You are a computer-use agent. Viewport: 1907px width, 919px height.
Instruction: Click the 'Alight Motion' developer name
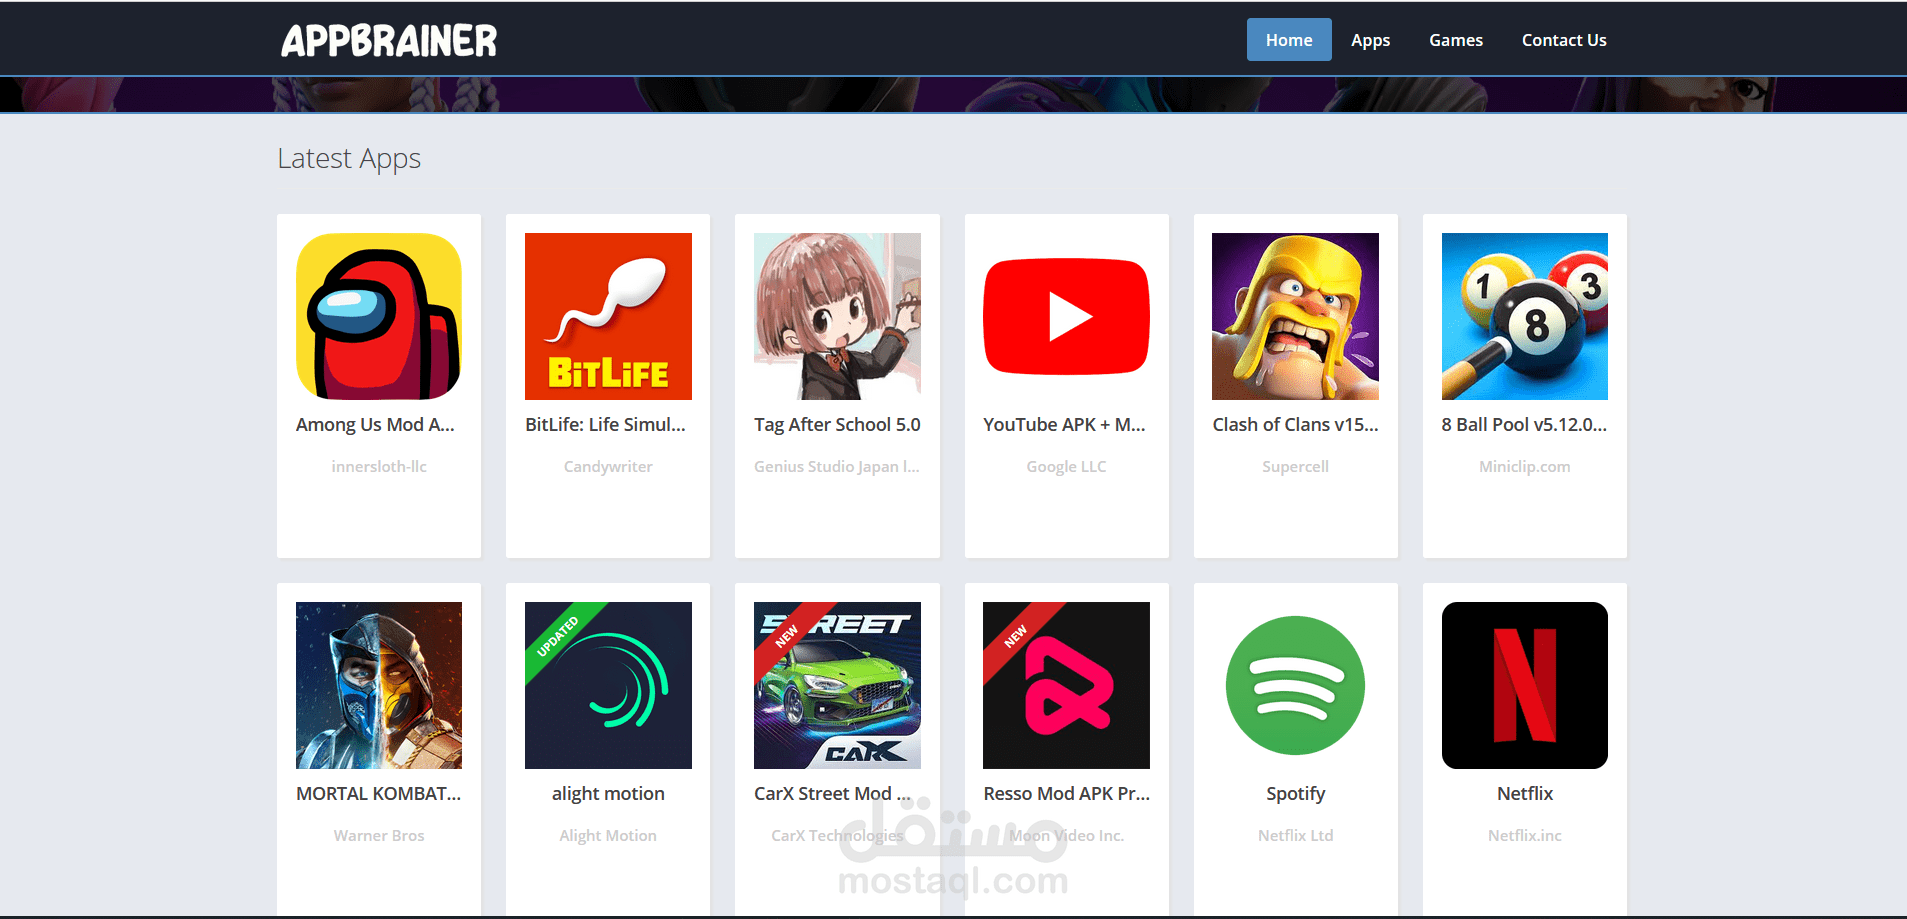[608, 835]
